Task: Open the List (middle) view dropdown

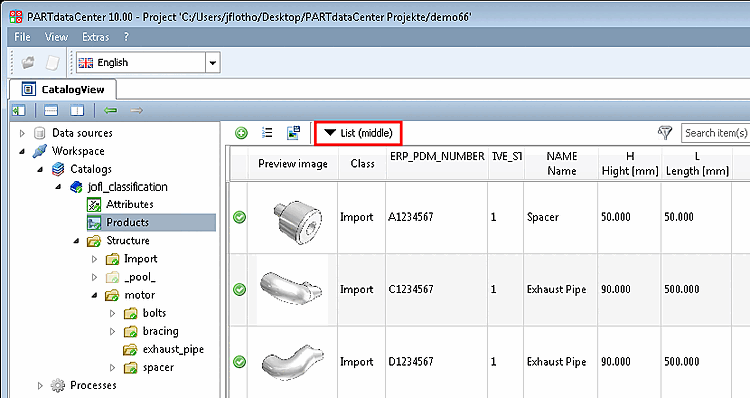Action: tap(358, 133)
